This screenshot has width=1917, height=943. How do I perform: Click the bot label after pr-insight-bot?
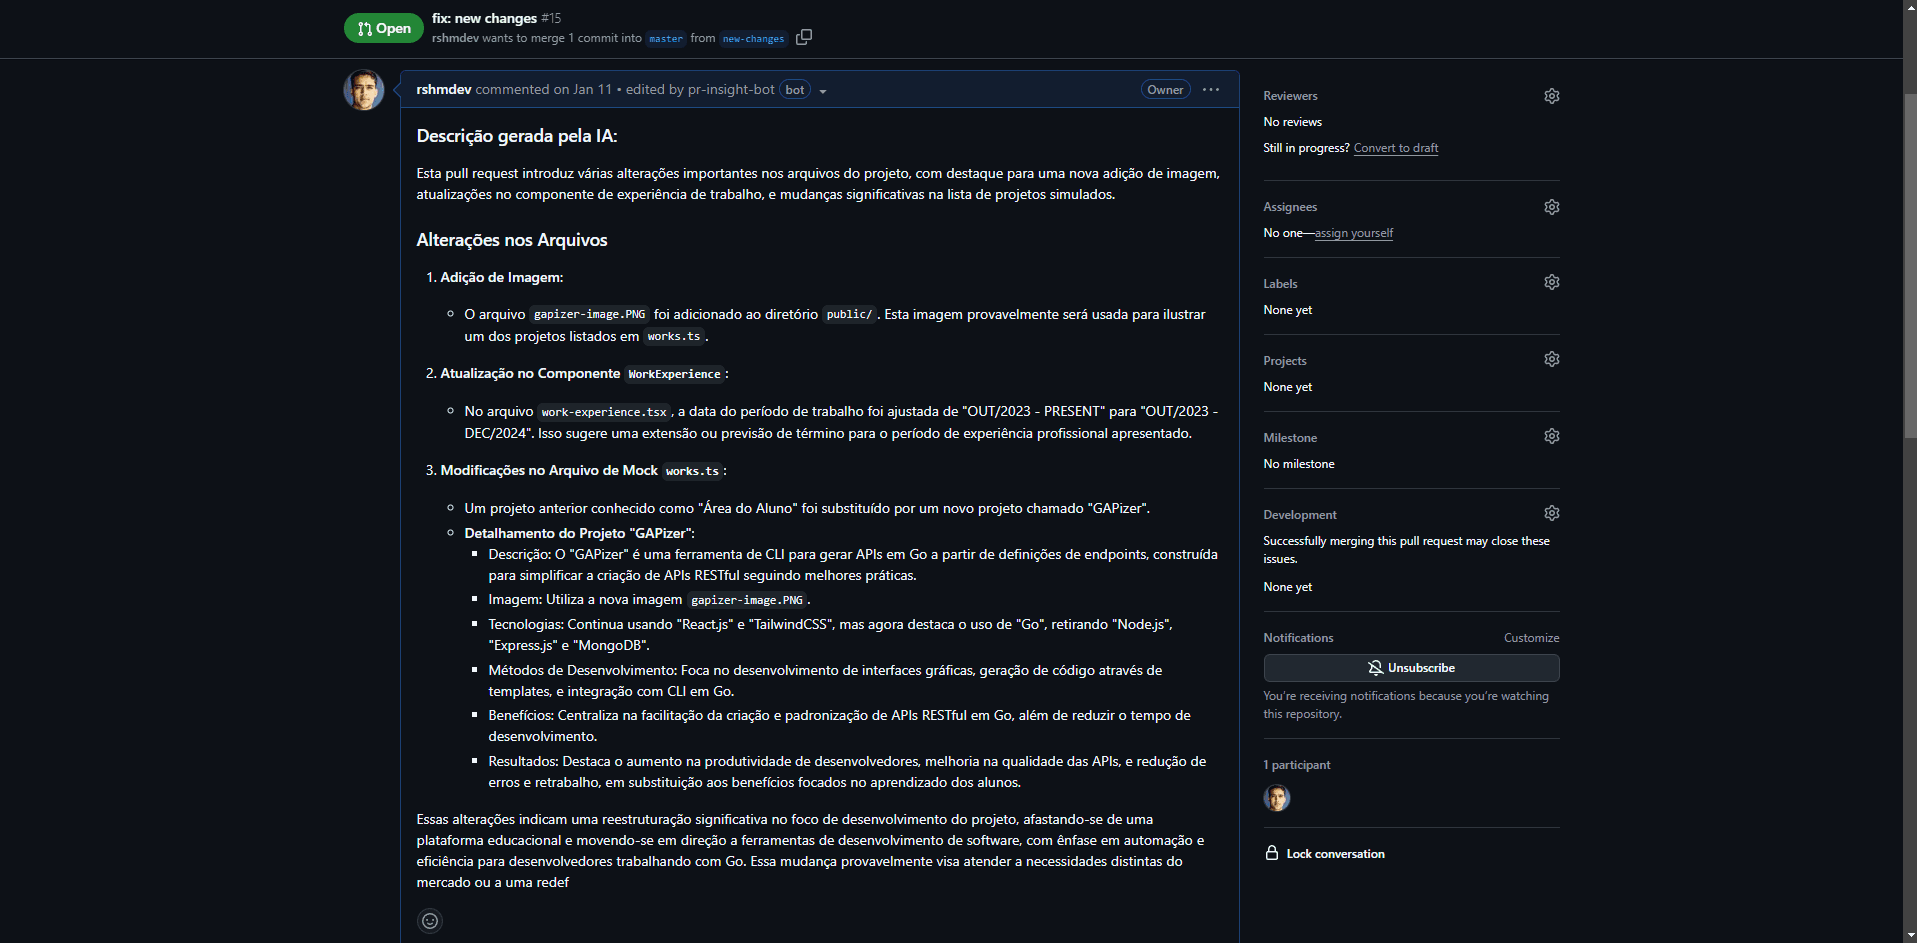tap(795, 90)
